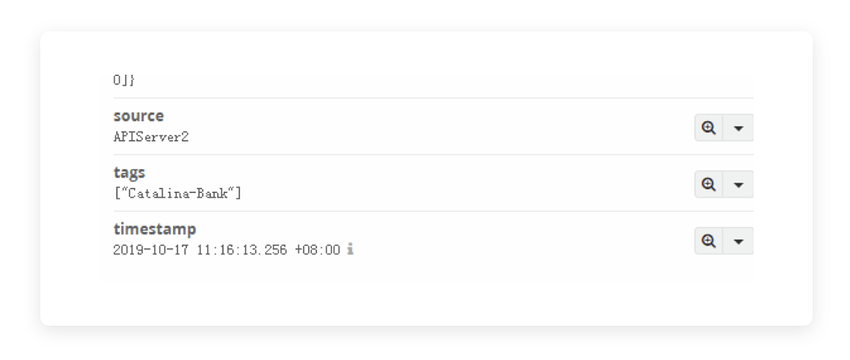Click the magnifier icon for source field
The height and width of the screenshot is (360, 850).
(709, 128)
